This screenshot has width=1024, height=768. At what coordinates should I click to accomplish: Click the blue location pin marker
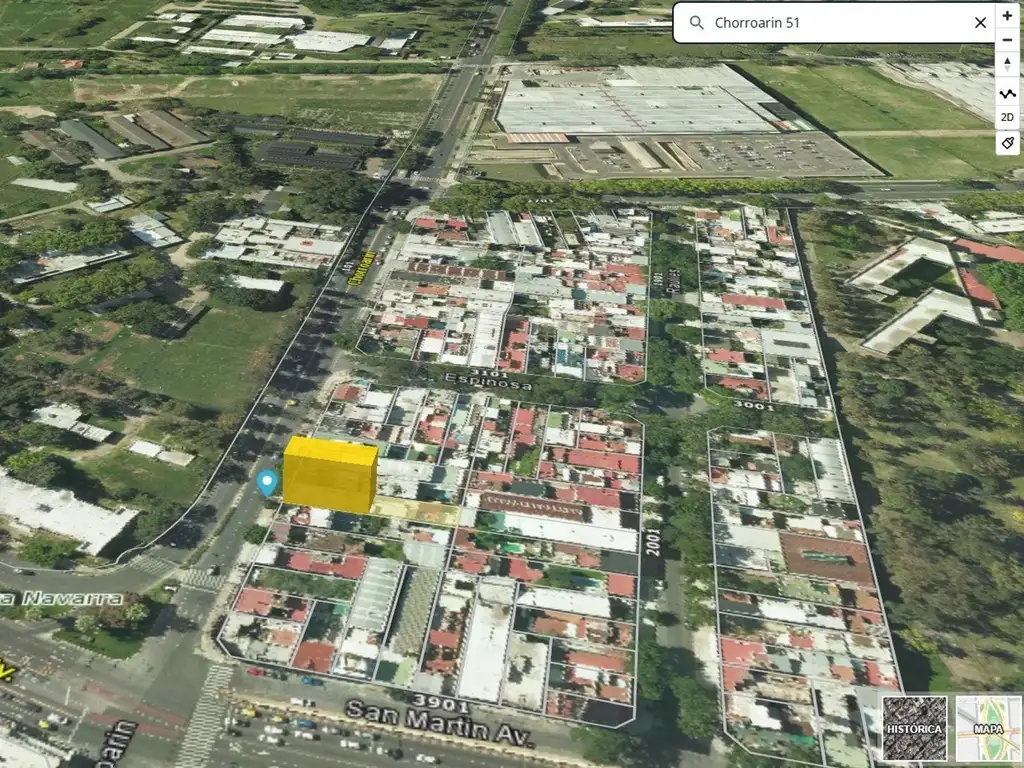pyautogui.click(x=266, y=482)
